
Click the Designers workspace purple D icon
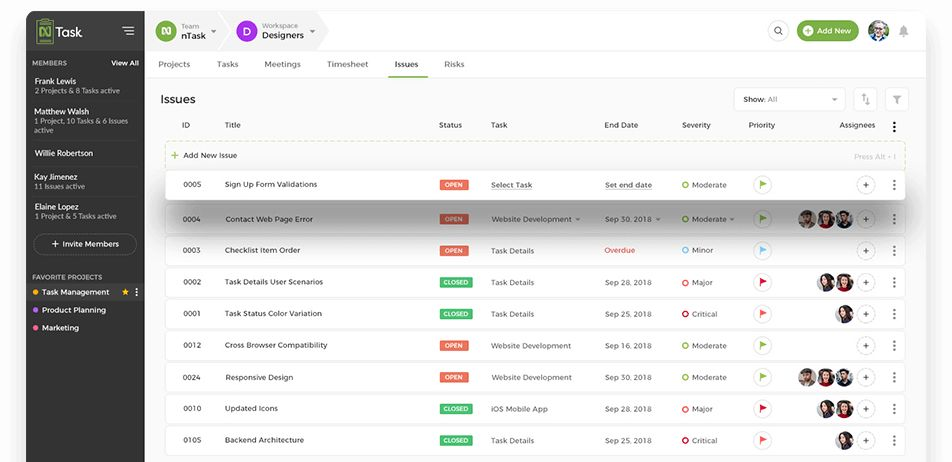click(x=246, y=31)
